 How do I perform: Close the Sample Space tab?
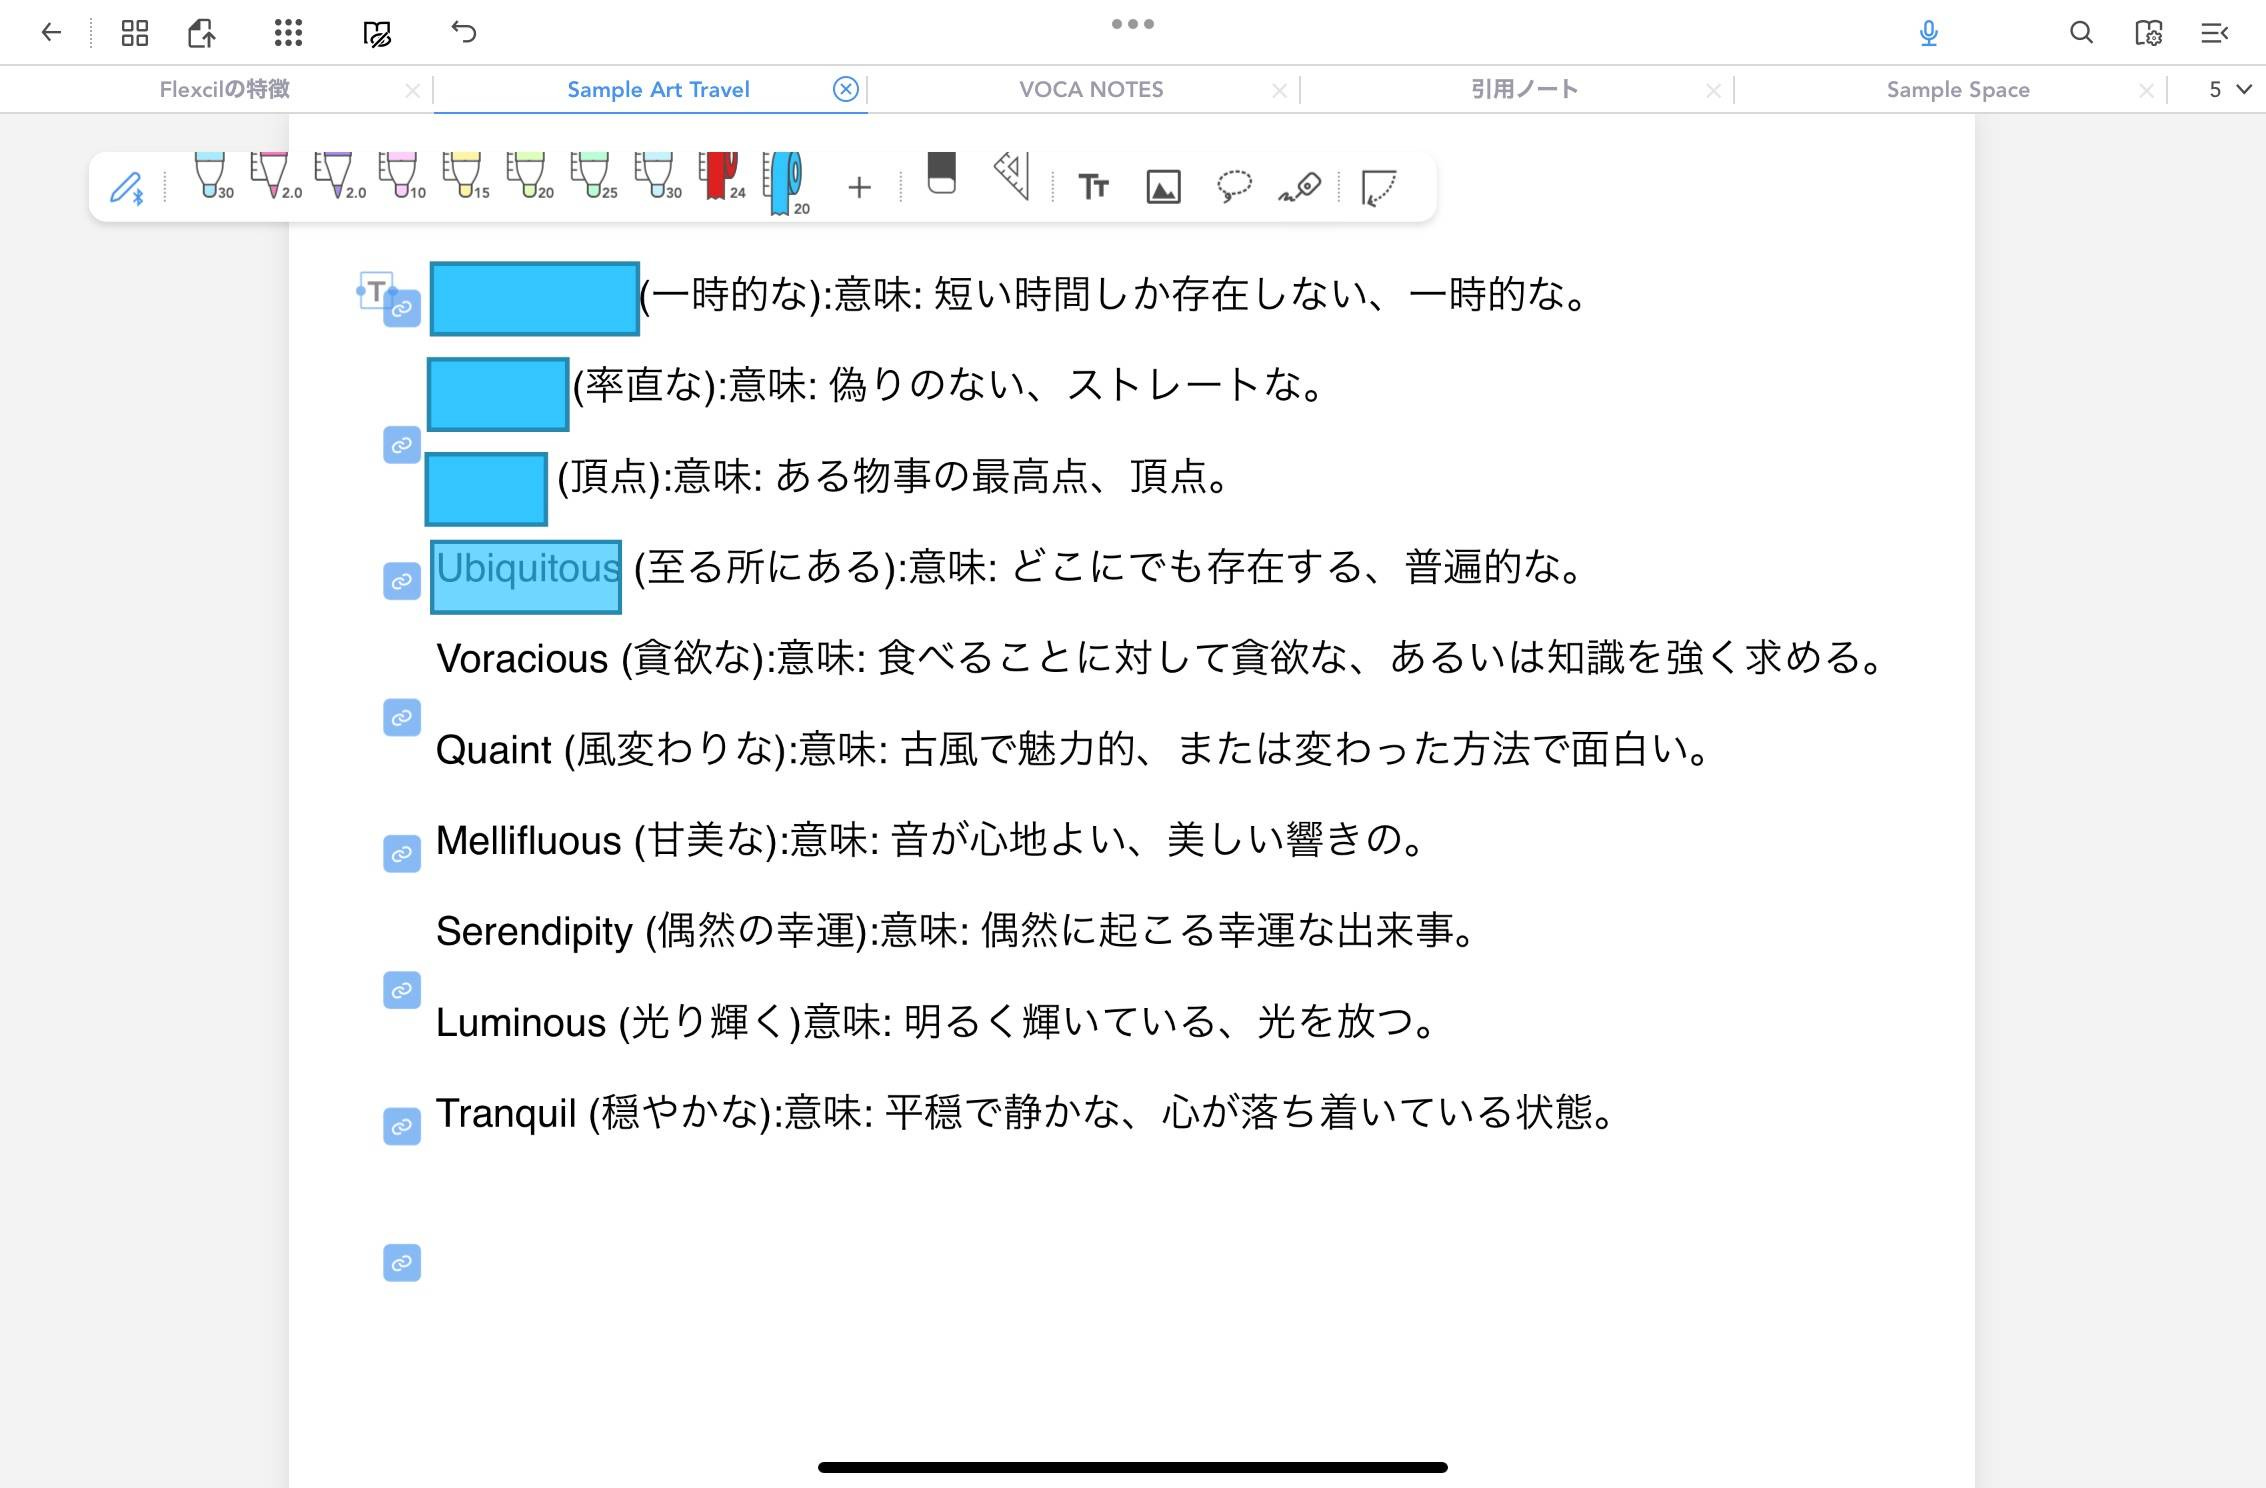point(2146,90)
